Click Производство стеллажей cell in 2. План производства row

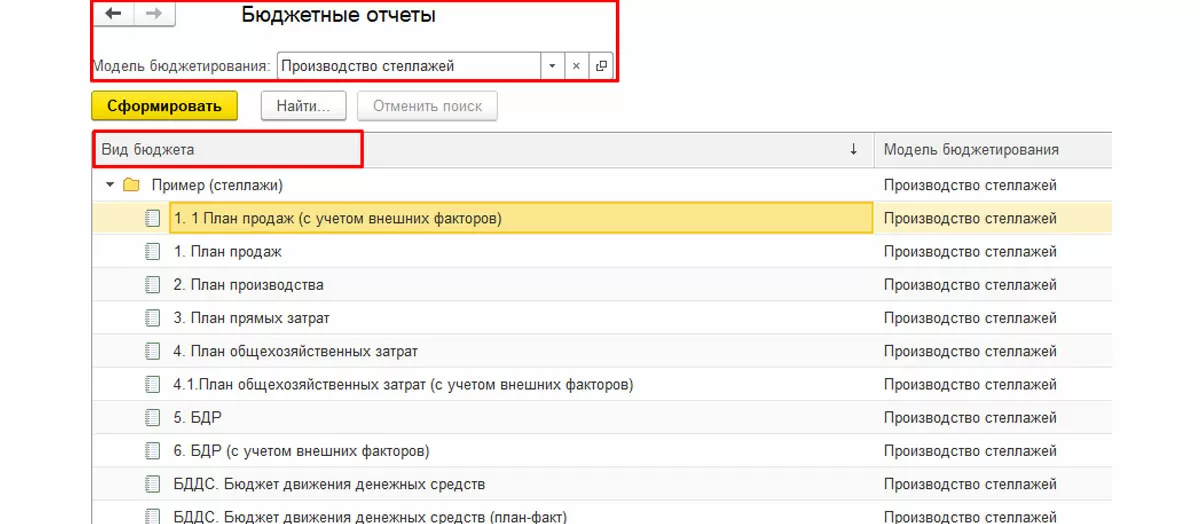pos(993,284)
